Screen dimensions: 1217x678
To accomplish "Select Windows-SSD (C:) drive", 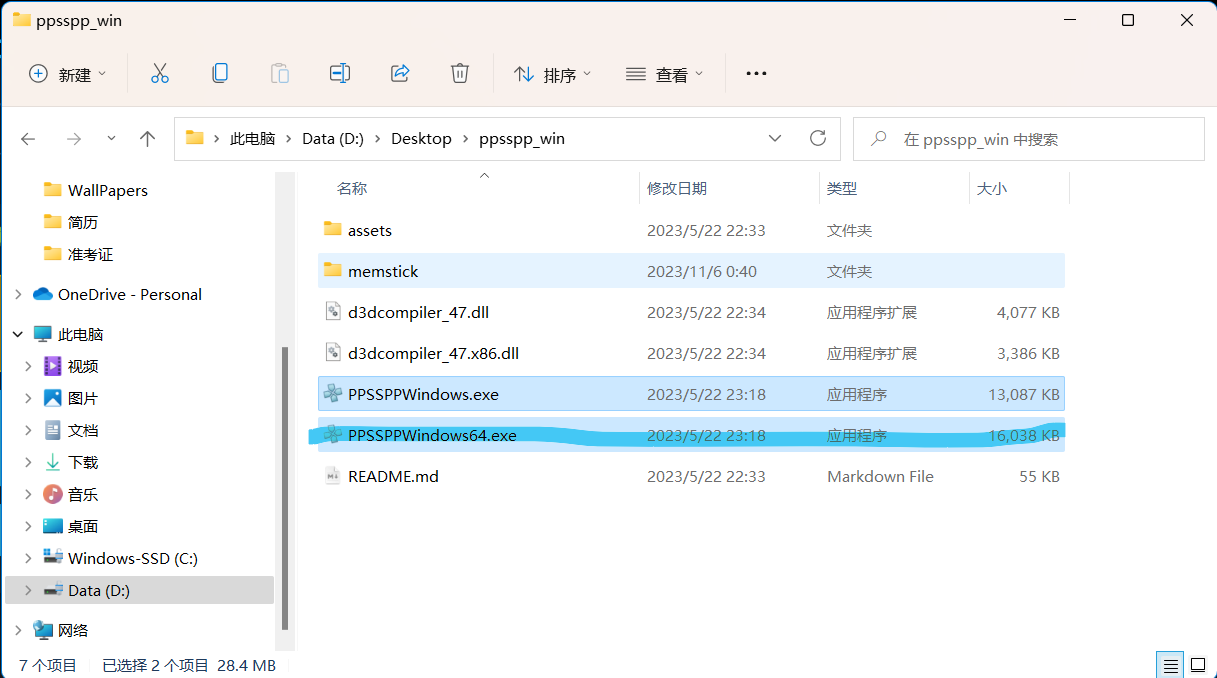I will (x=132, y=558).
